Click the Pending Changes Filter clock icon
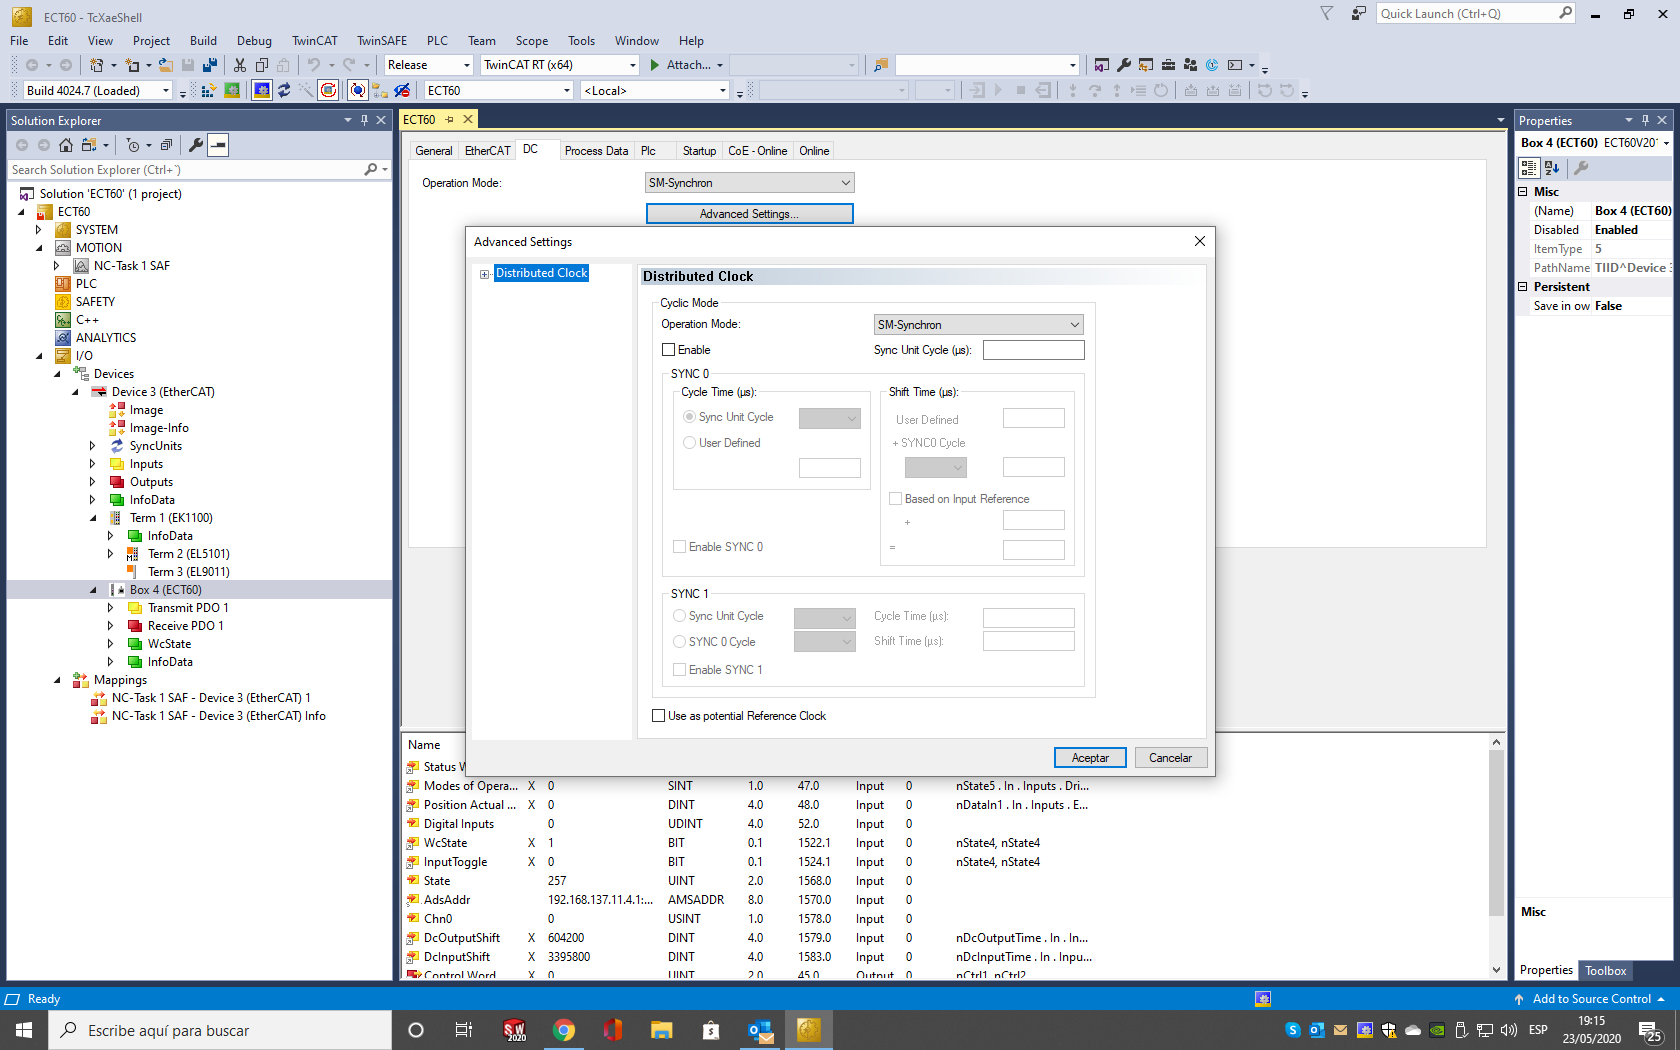 pos(132,145)
